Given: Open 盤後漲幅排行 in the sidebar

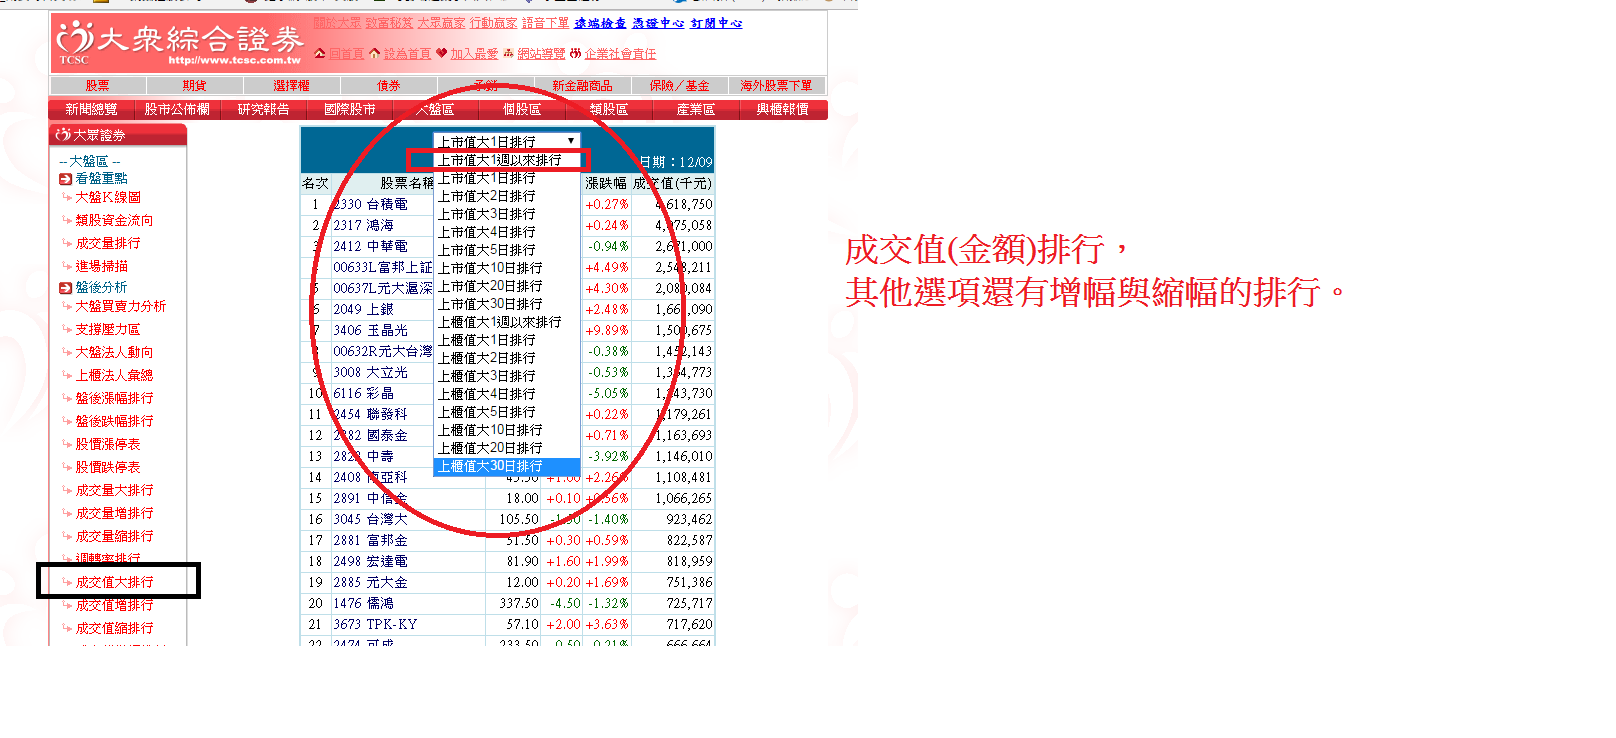Looking at the screenshot, I should (115, 398).
